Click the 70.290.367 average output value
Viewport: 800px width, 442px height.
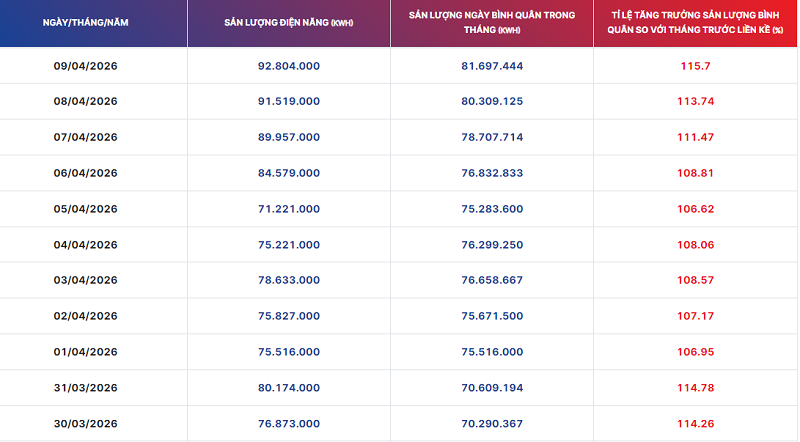(492, 423)
